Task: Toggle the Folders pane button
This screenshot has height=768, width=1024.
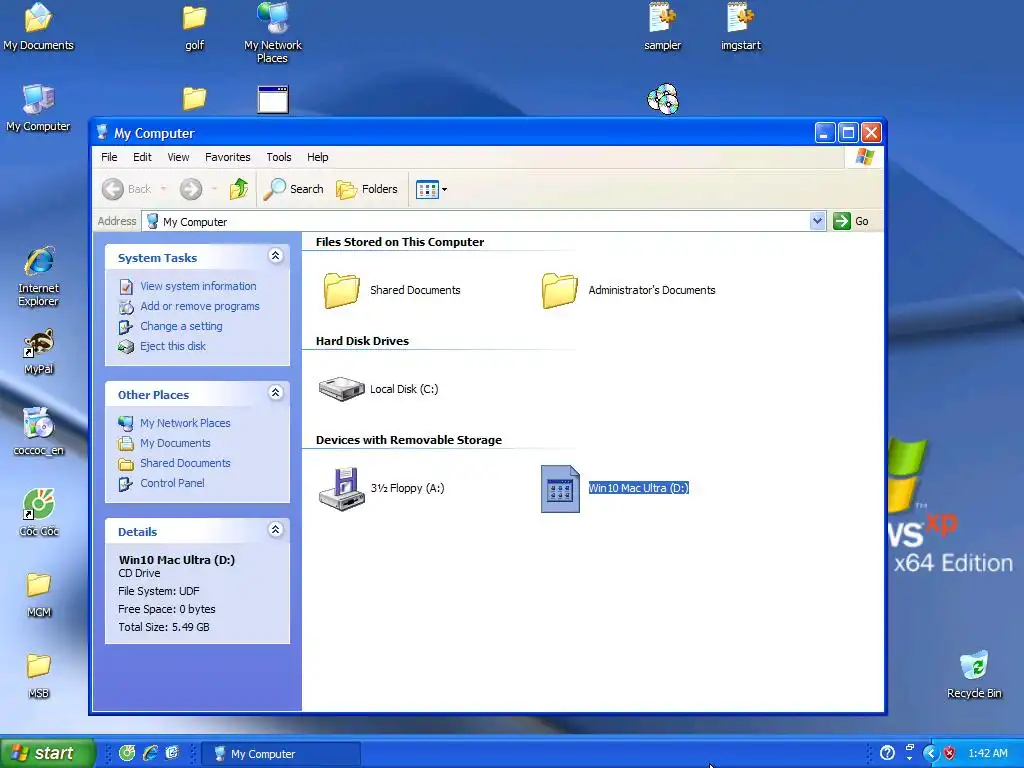Action: 367,189
